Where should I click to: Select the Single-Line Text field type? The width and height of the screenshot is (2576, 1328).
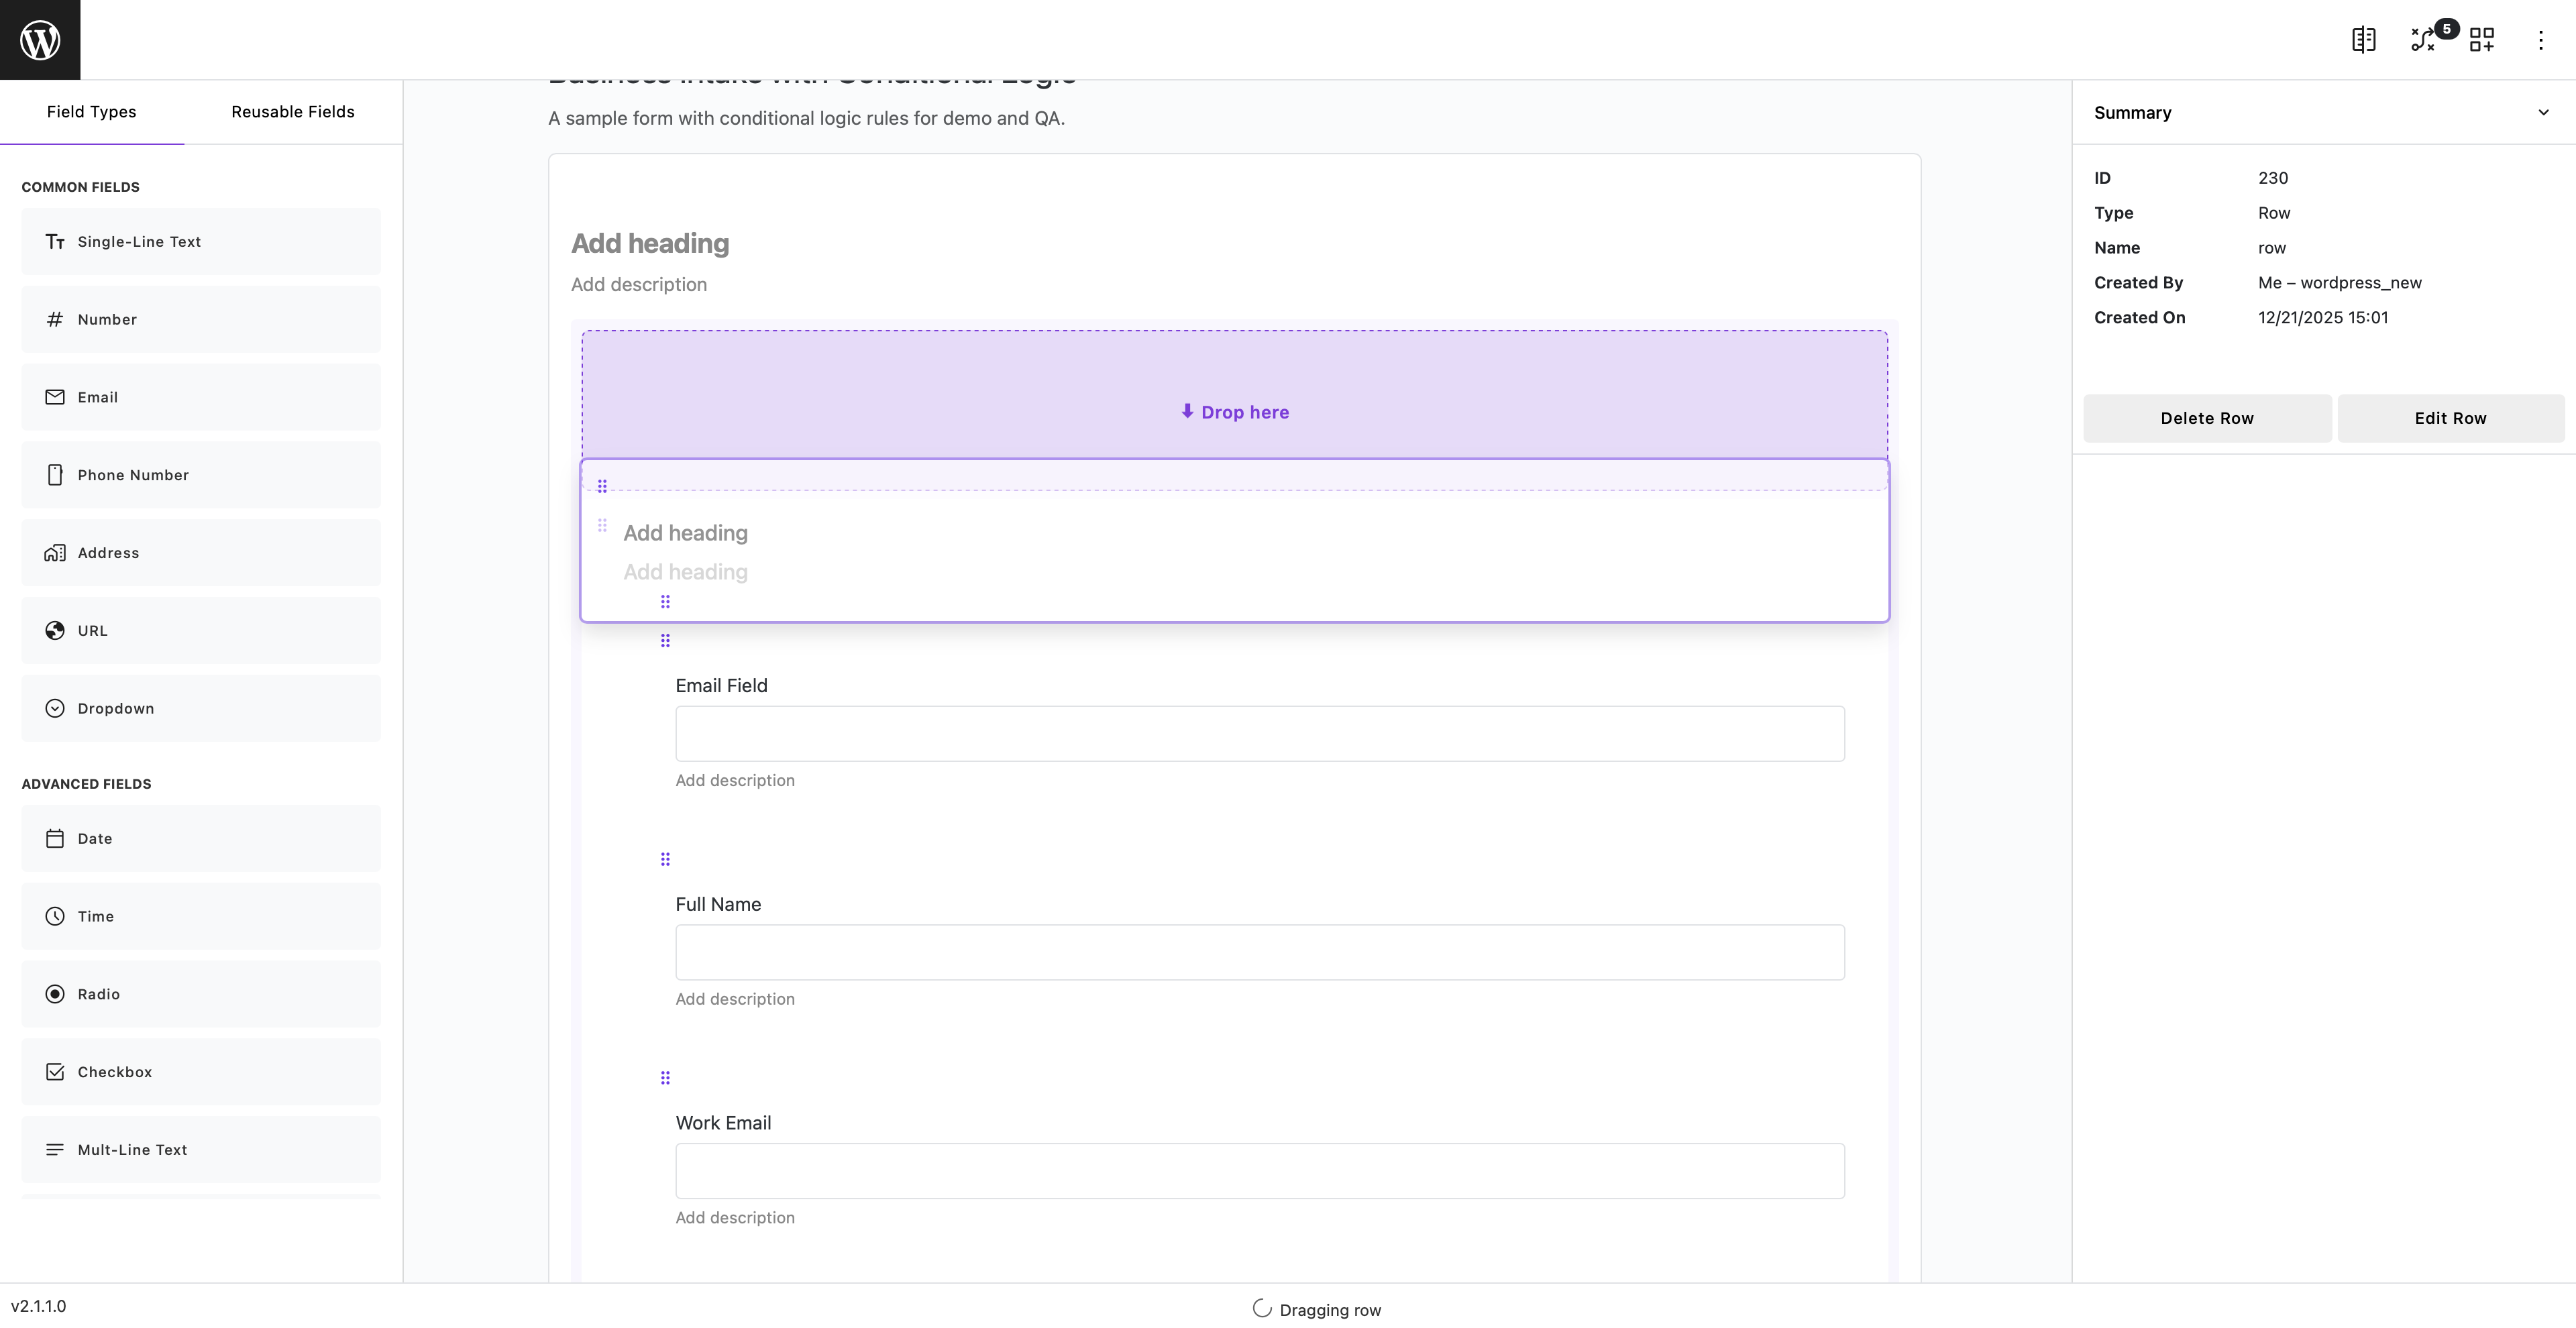[x=200, y=241]
